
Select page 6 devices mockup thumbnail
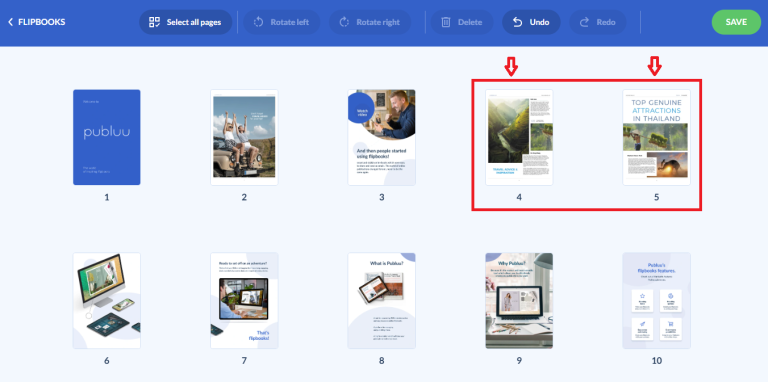(x=107, y=300)
